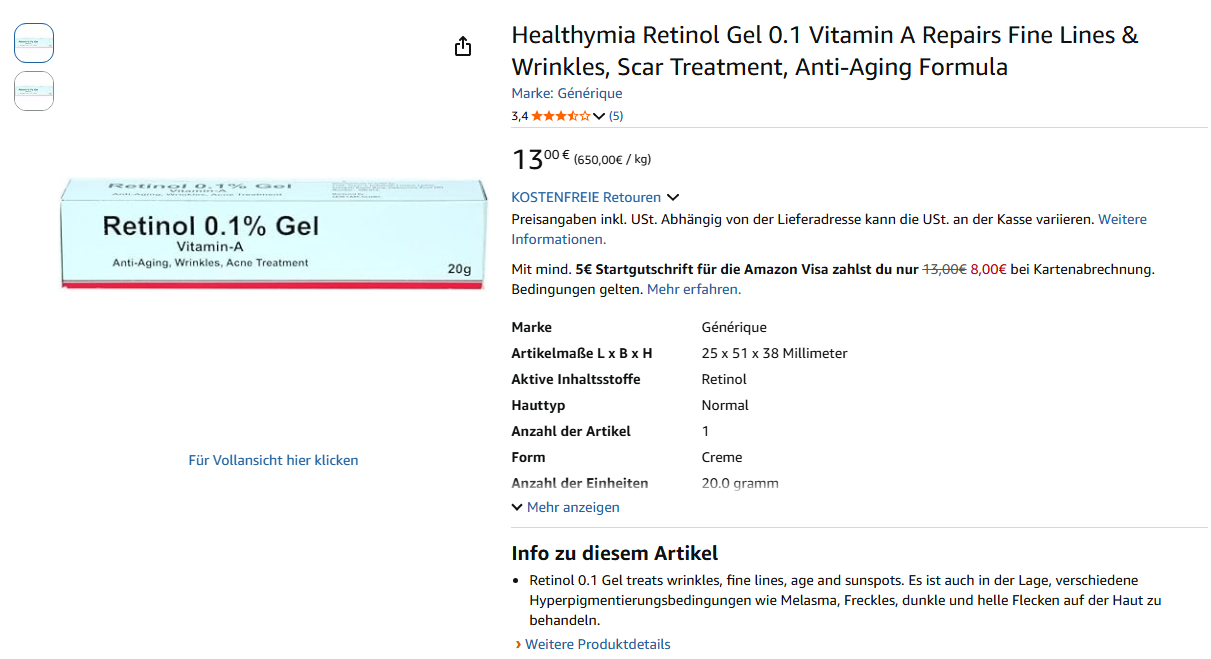Click the share icon above the product image
The width and height of the screenshot is (1211, 659).
(463, 47)
